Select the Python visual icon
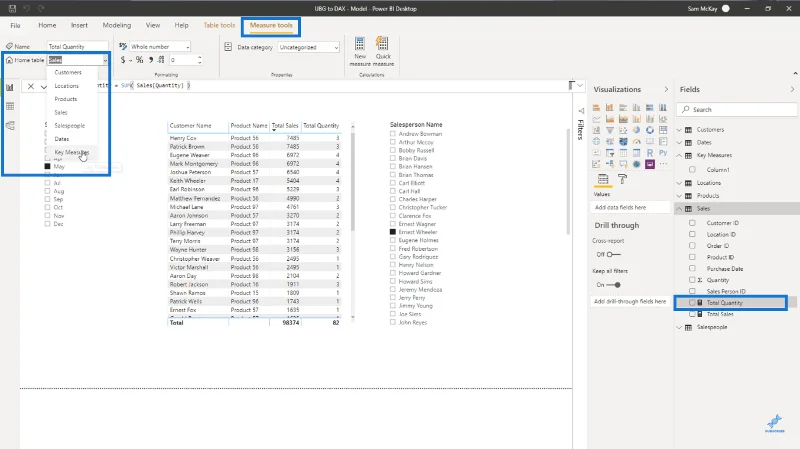The height and width of the screenshot is (449, 800). point(663,153)
